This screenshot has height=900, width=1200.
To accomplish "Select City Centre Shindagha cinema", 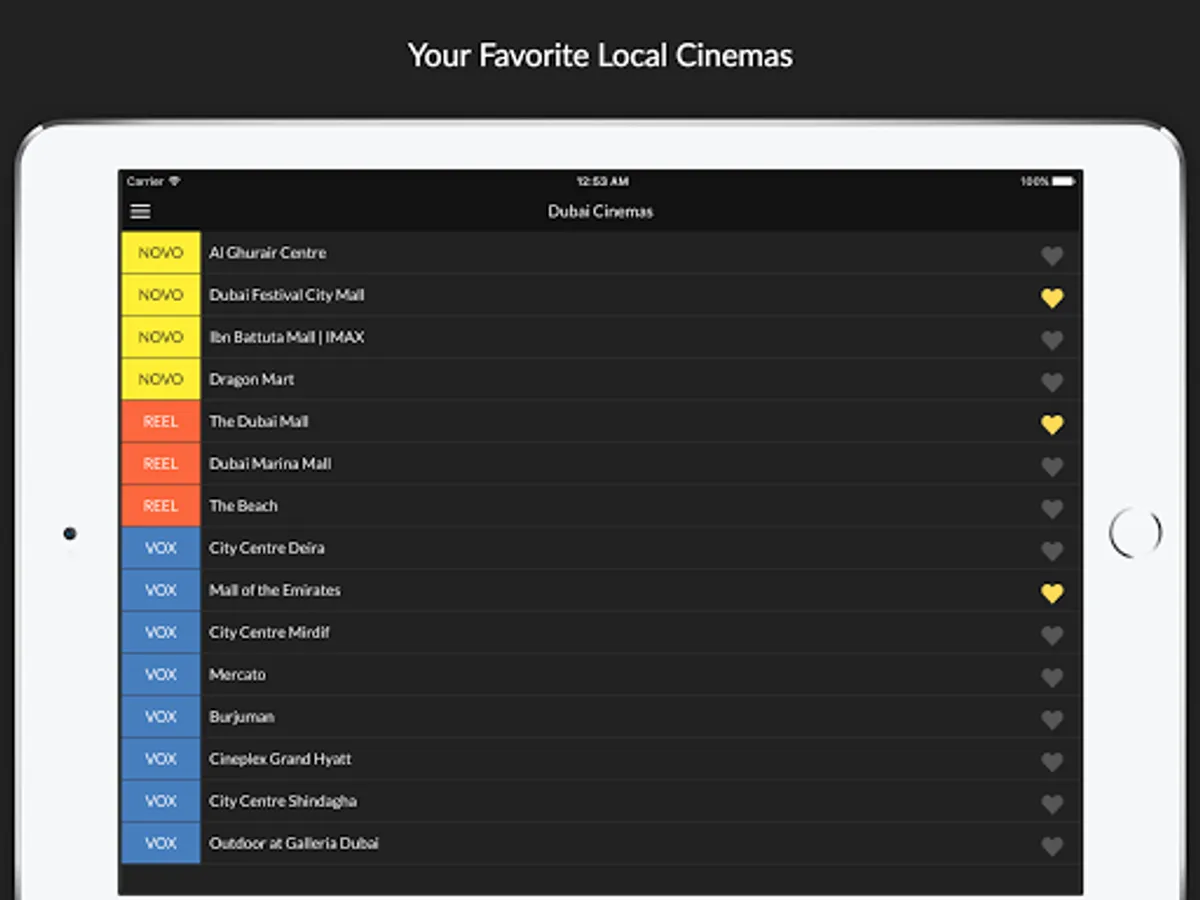I will tap(601, 801).
